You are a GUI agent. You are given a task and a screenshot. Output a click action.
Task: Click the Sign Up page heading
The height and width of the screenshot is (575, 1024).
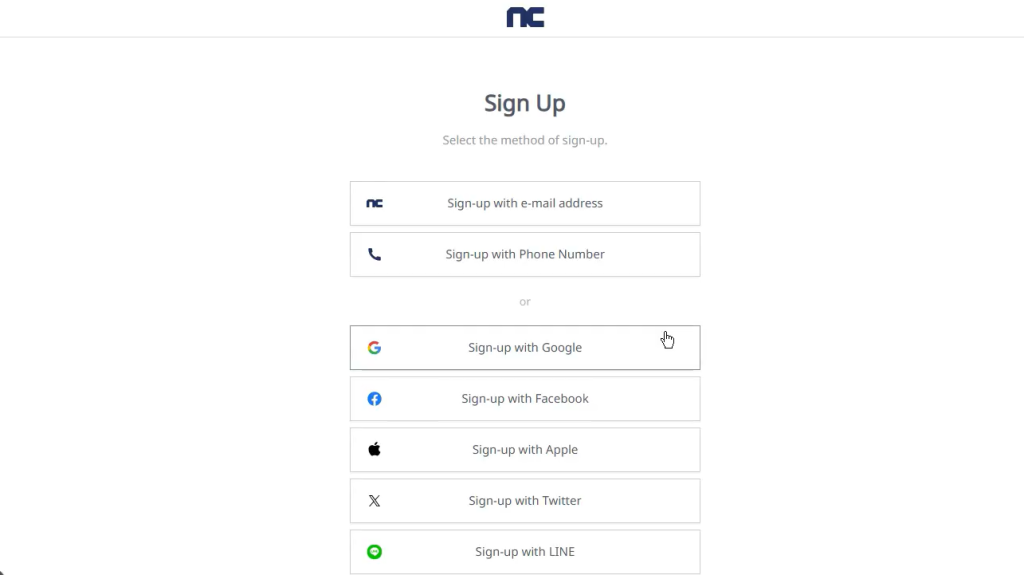tap(525, 103)
